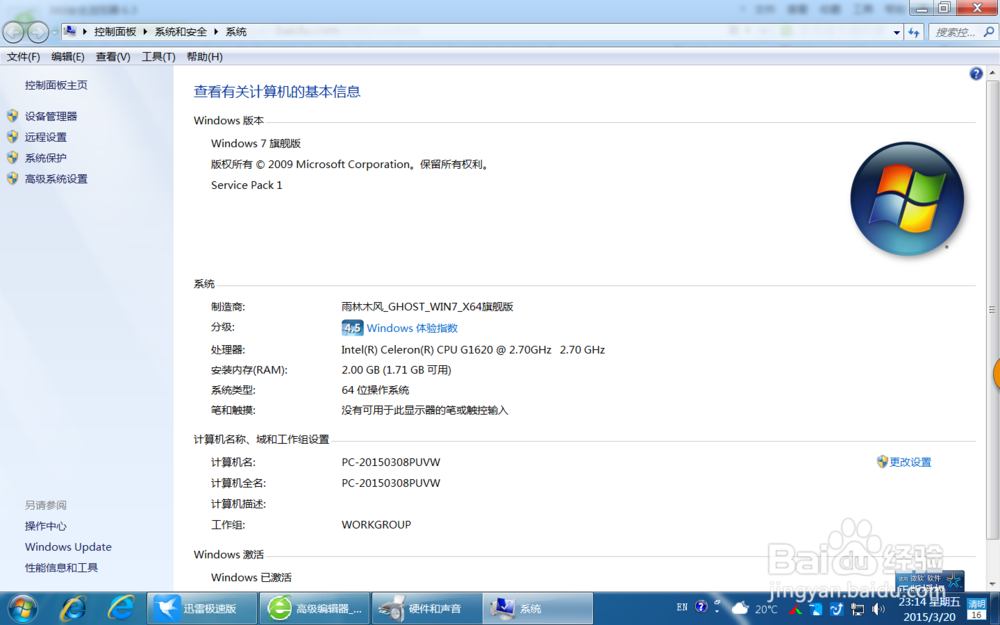
Task: Click red-green triangle tray icon
Action: pyautogui.click(x=795, y=609)
